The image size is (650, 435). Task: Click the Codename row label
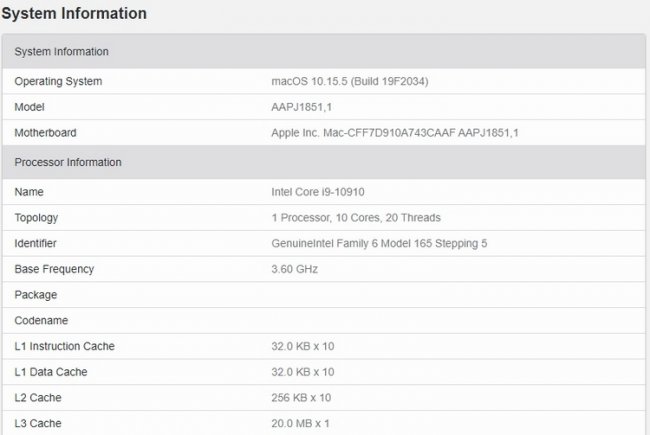point(40,321)
